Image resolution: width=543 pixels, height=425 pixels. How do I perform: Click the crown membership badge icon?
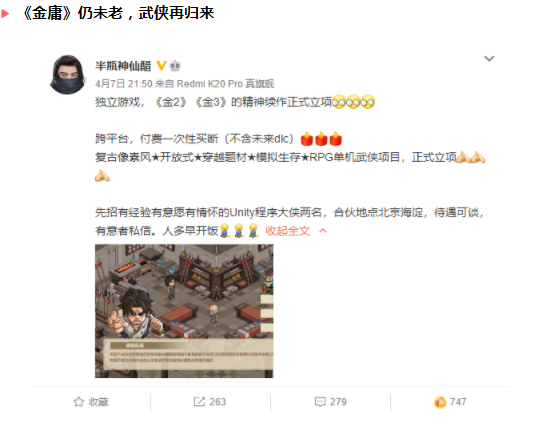click(175, 65)
